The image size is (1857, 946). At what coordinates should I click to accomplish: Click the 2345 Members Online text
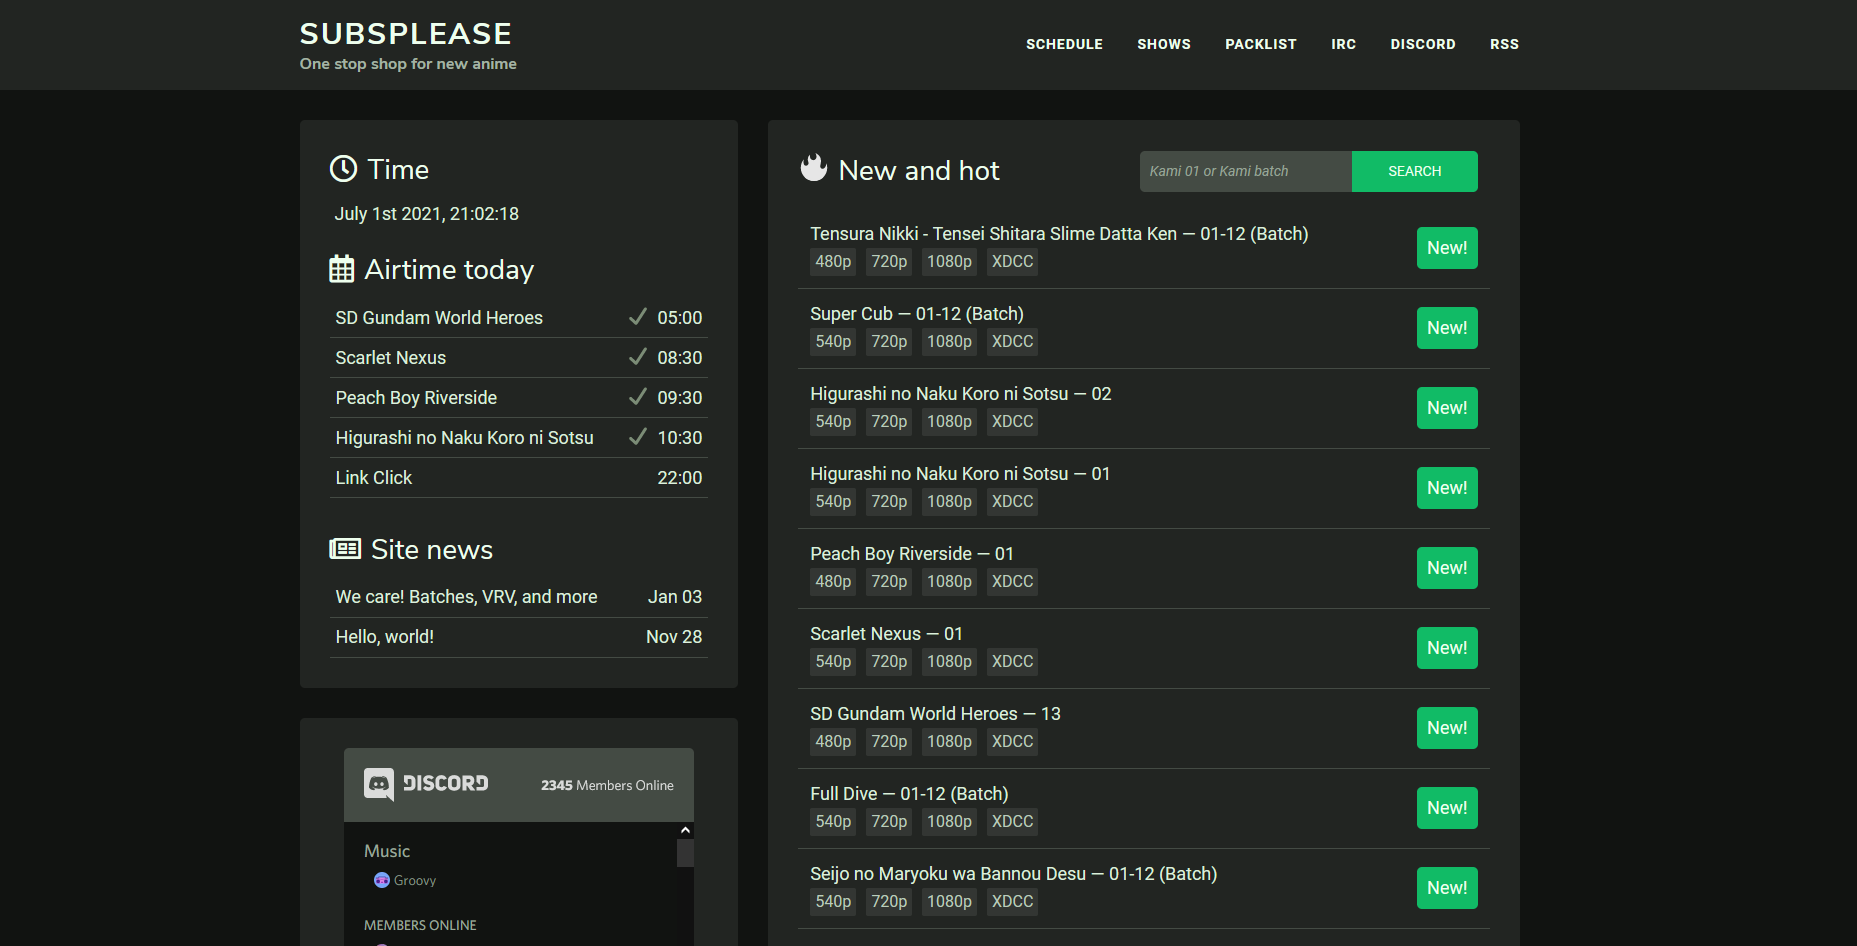pos(607,785)
